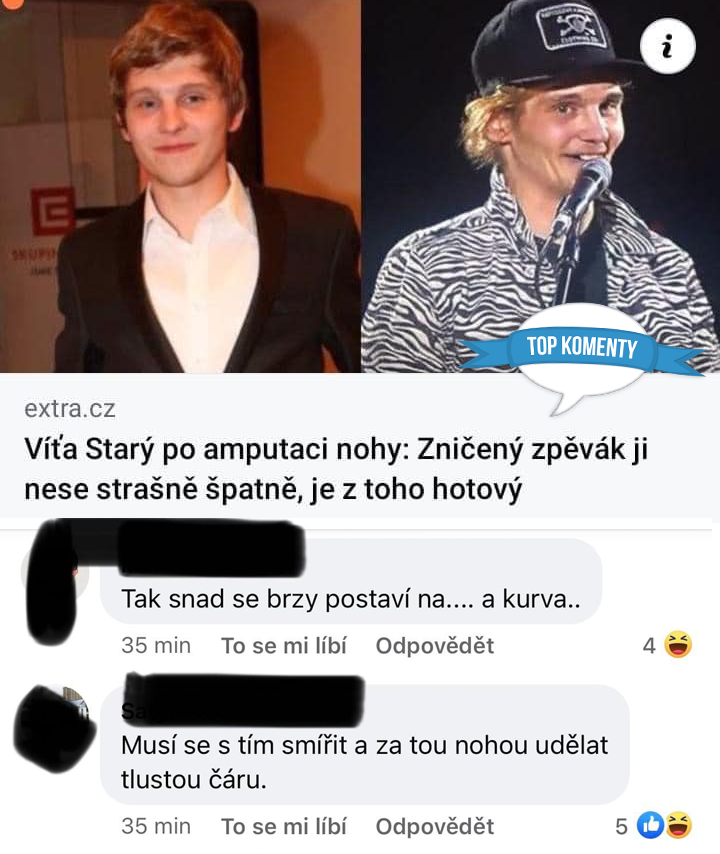The height and width of the screenshot is (854, 720).
Task: Click the thumbs-up reaction on second comment
Action: [650, 825]
